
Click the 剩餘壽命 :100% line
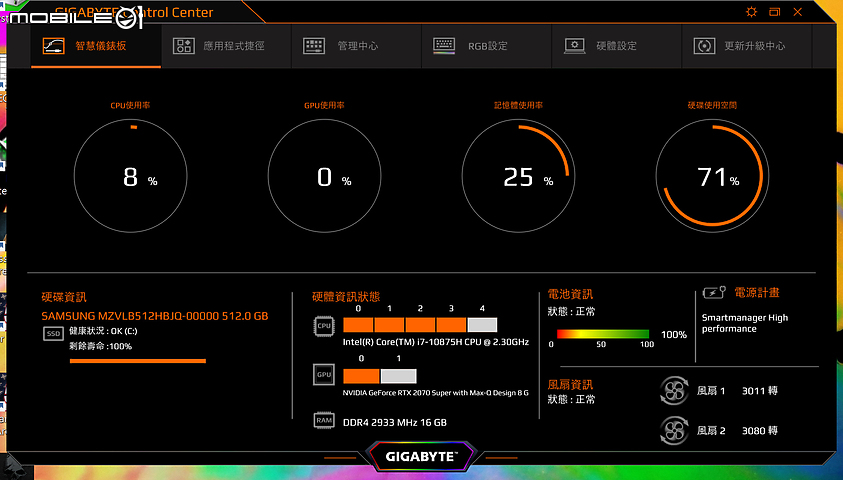tap(101, 346)
